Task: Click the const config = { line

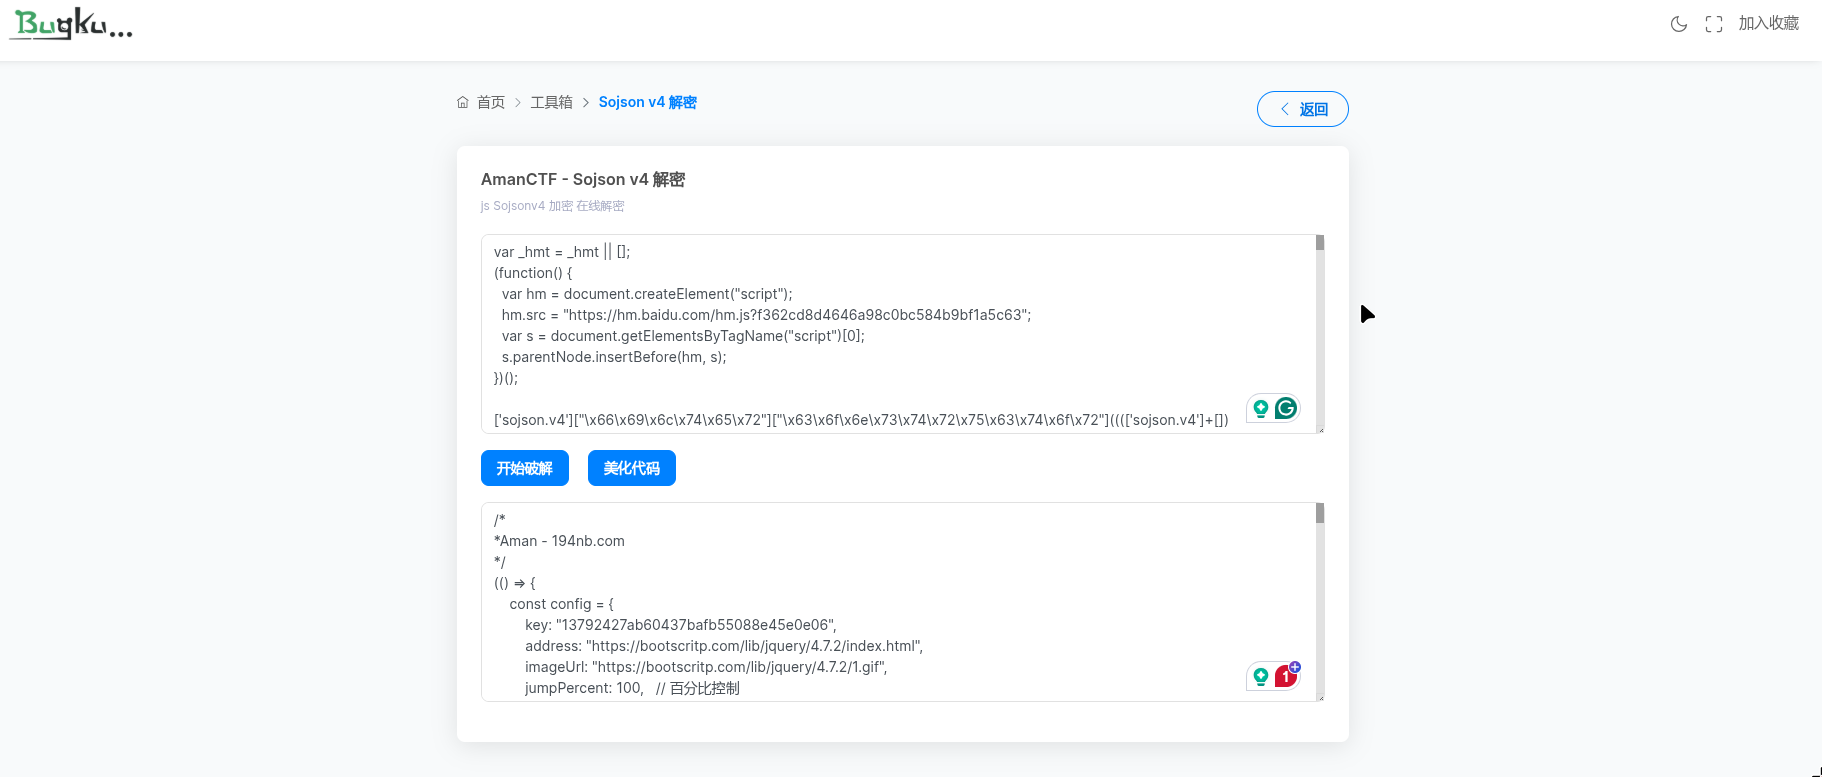Action: (x=562, y=604)
